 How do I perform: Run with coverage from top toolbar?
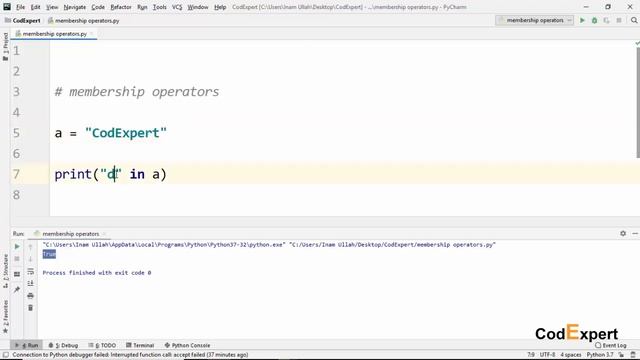pos(607,20)
